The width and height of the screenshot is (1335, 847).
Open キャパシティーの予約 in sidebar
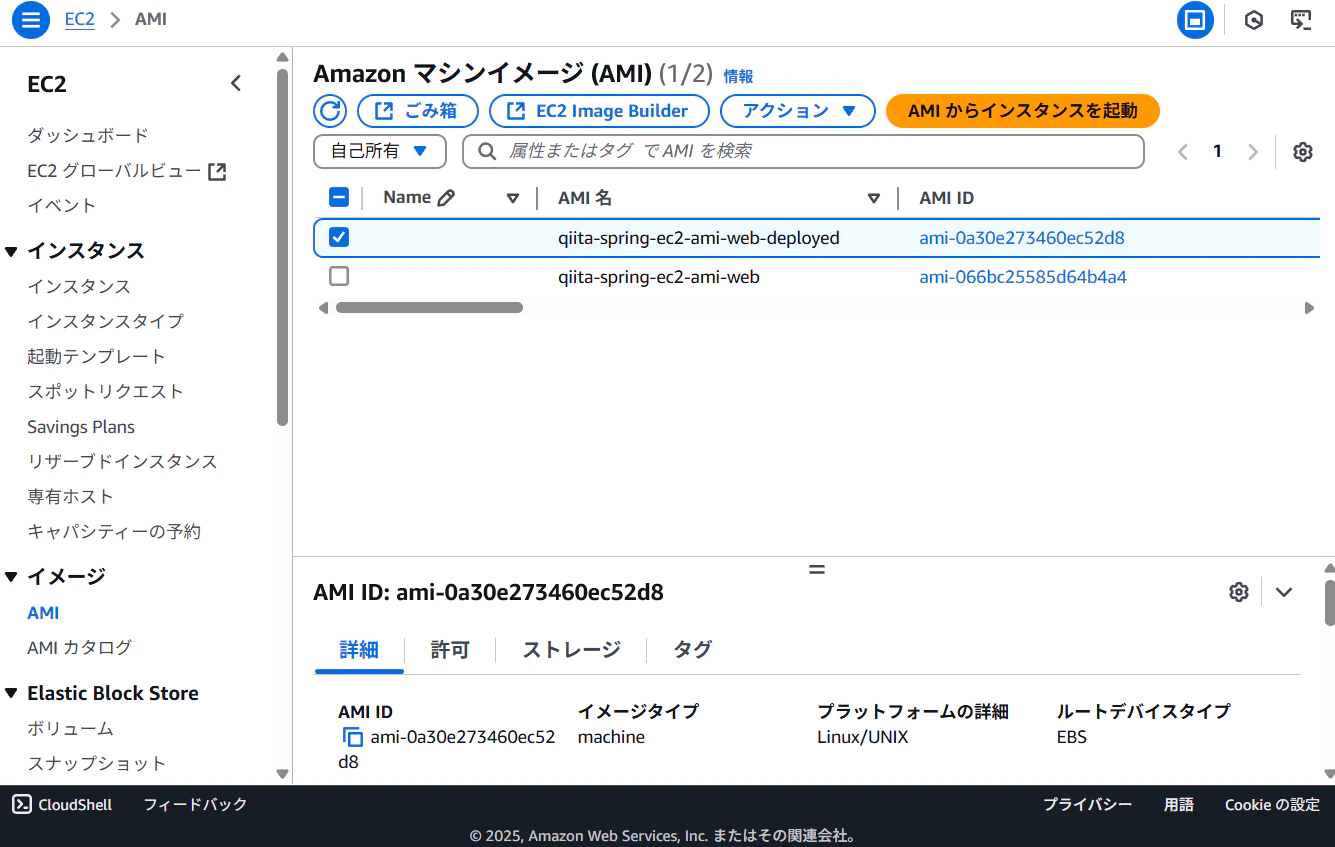[114, 531]
